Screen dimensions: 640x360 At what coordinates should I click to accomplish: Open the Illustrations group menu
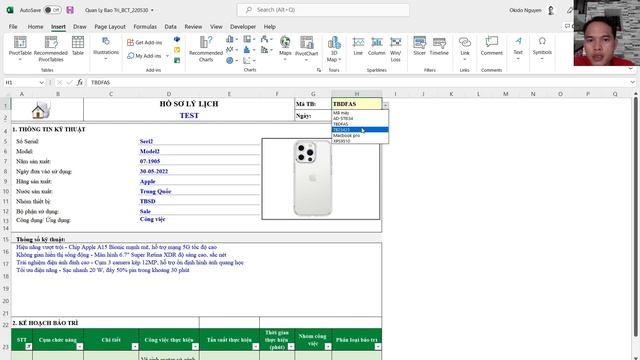pyautogui.click(x=106, y=48)
